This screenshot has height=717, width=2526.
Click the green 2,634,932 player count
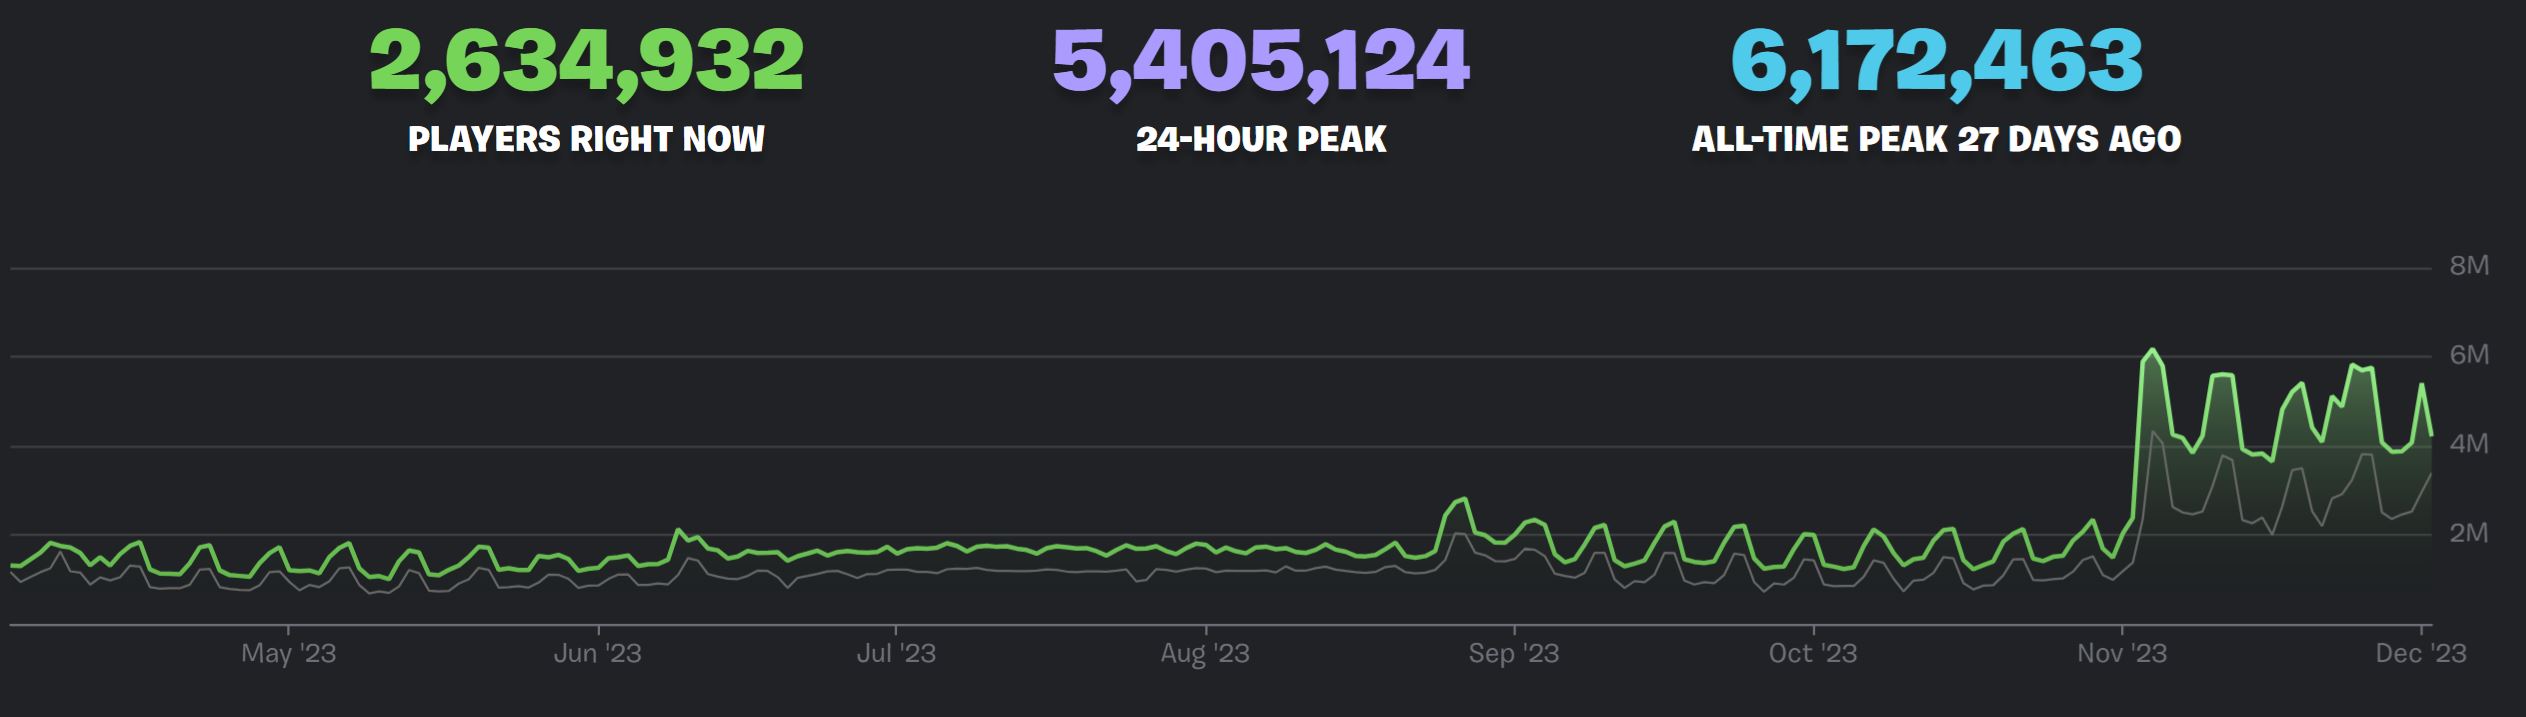(586, 62)
